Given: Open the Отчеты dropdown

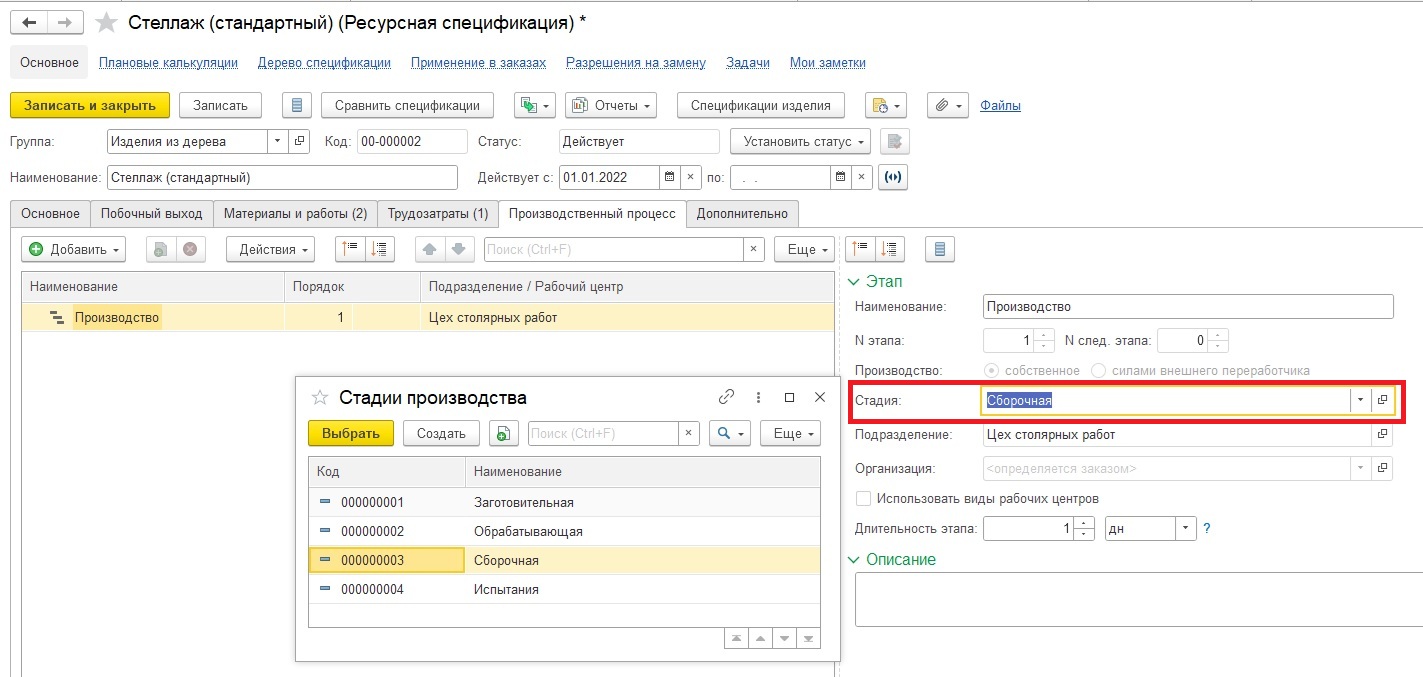Looking at the screenshot, I should coord(611,105).
